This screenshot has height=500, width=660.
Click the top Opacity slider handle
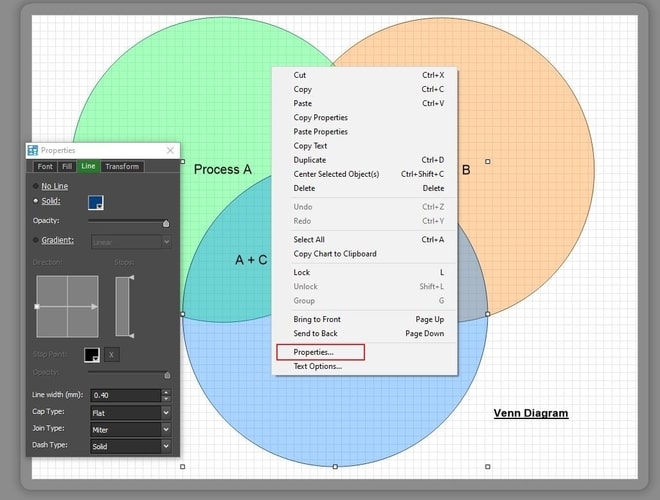click(166, 223)
